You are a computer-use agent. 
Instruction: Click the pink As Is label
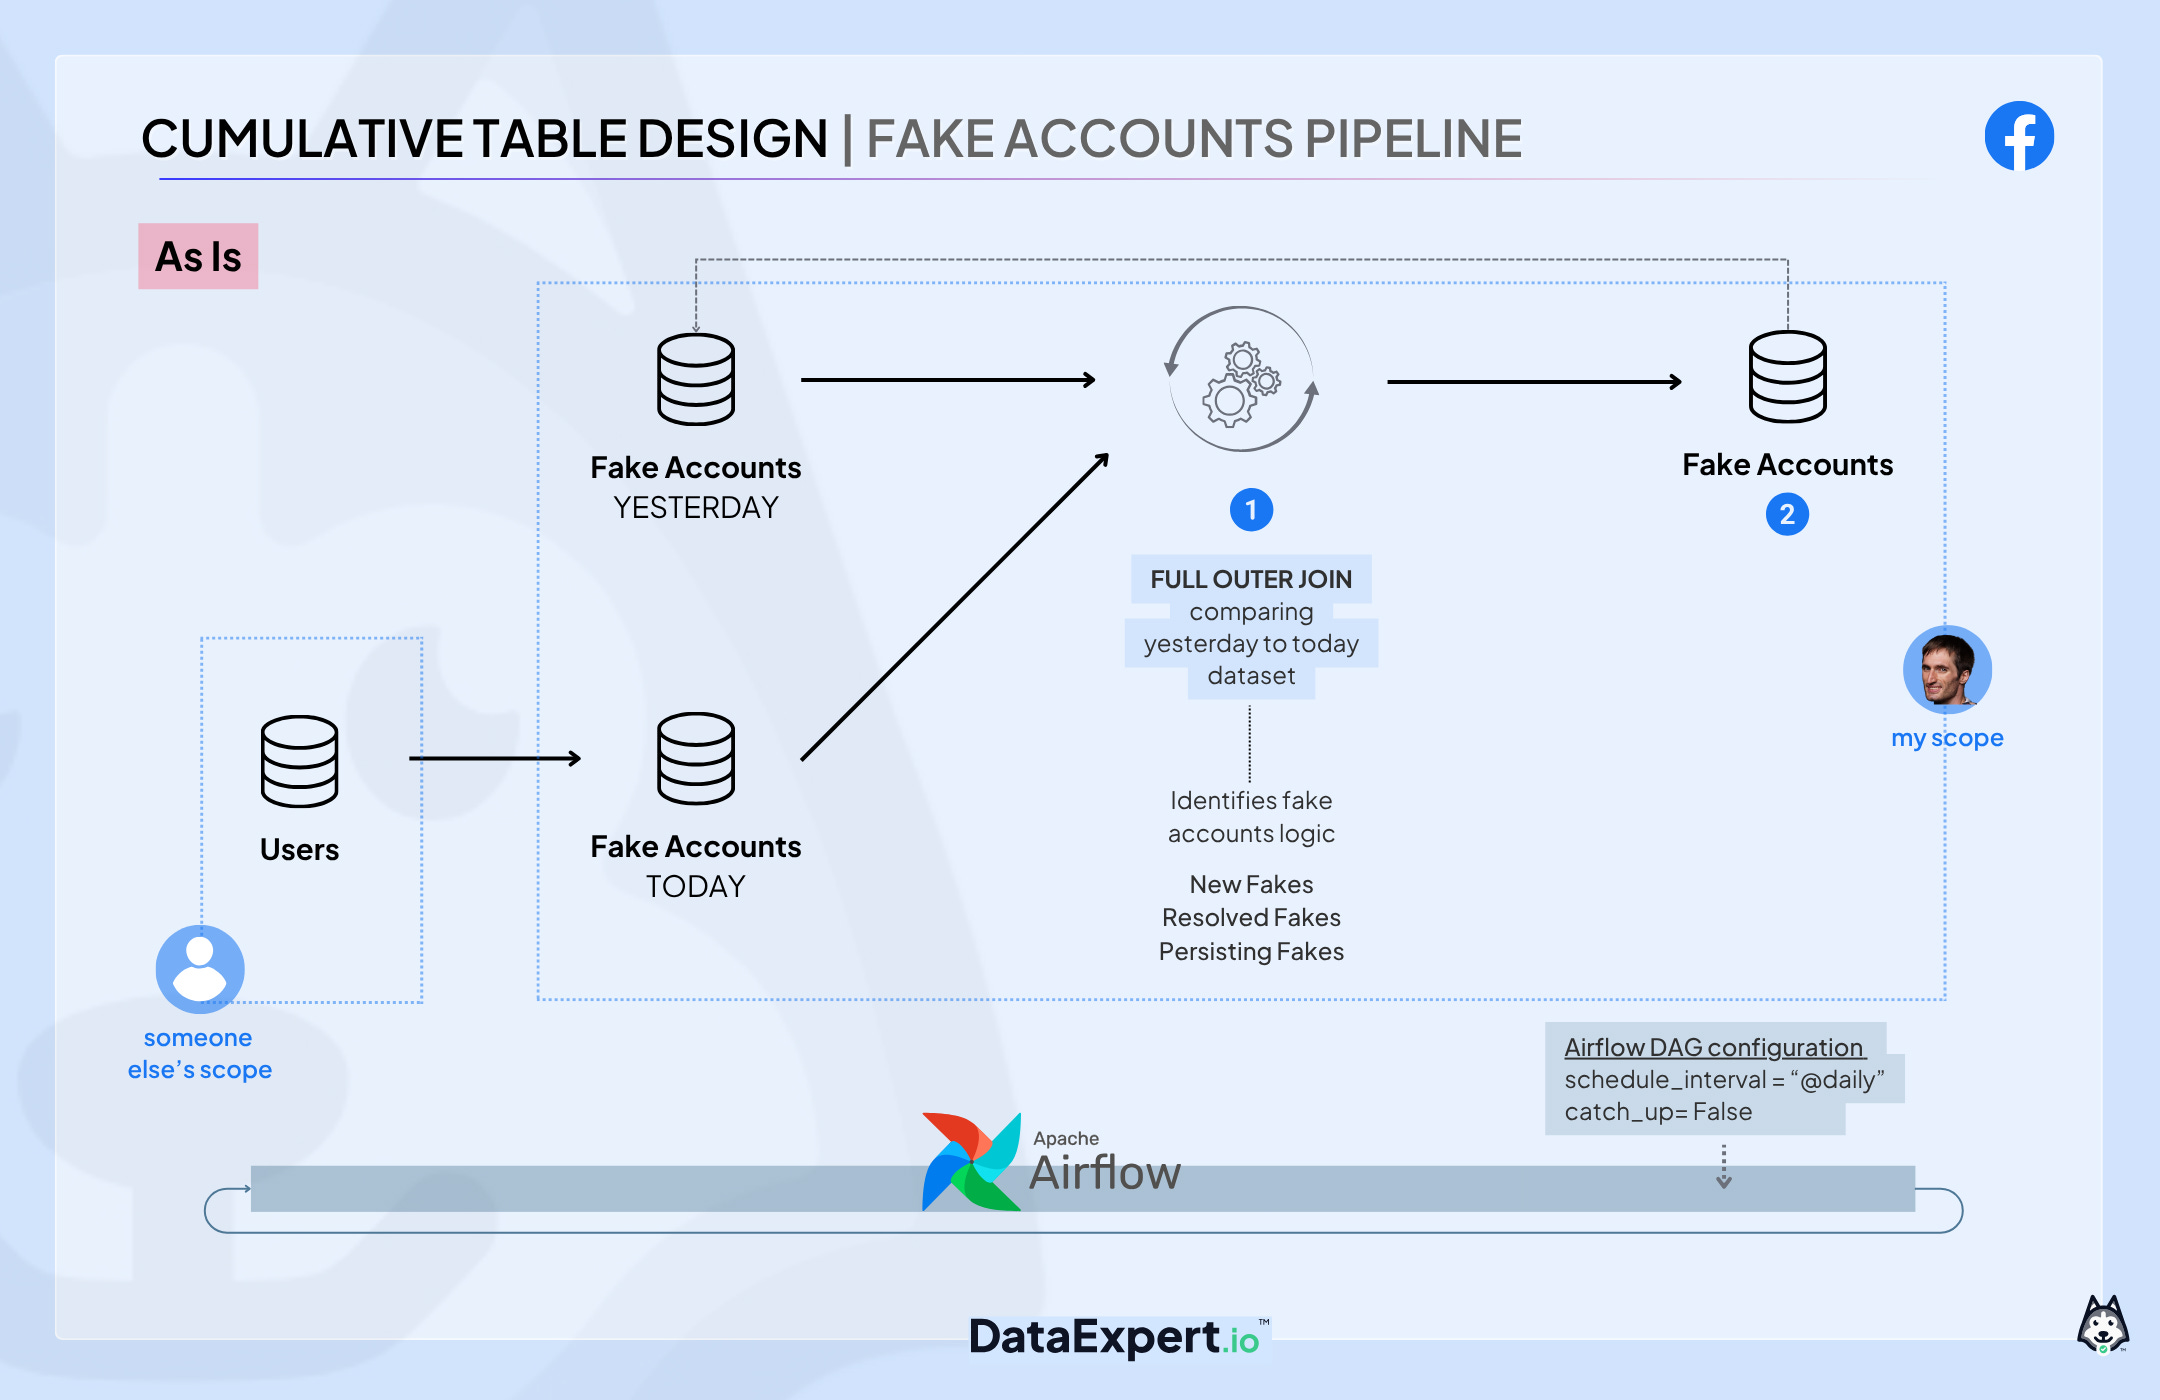[198, 257]
